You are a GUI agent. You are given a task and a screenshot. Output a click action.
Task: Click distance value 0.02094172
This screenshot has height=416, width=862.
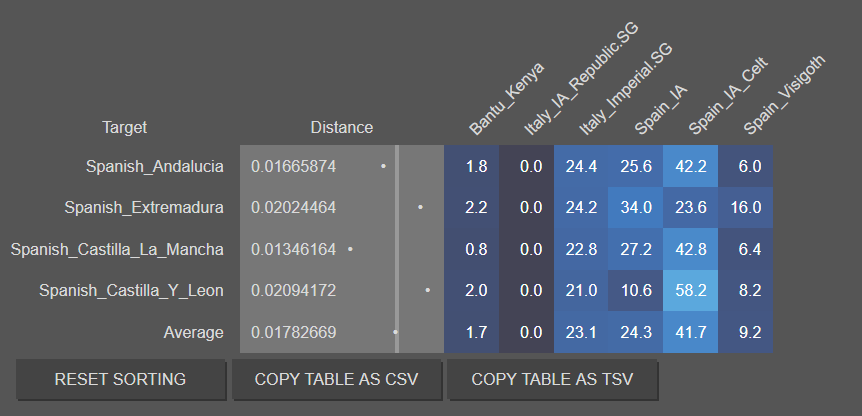tap(294, 291)
